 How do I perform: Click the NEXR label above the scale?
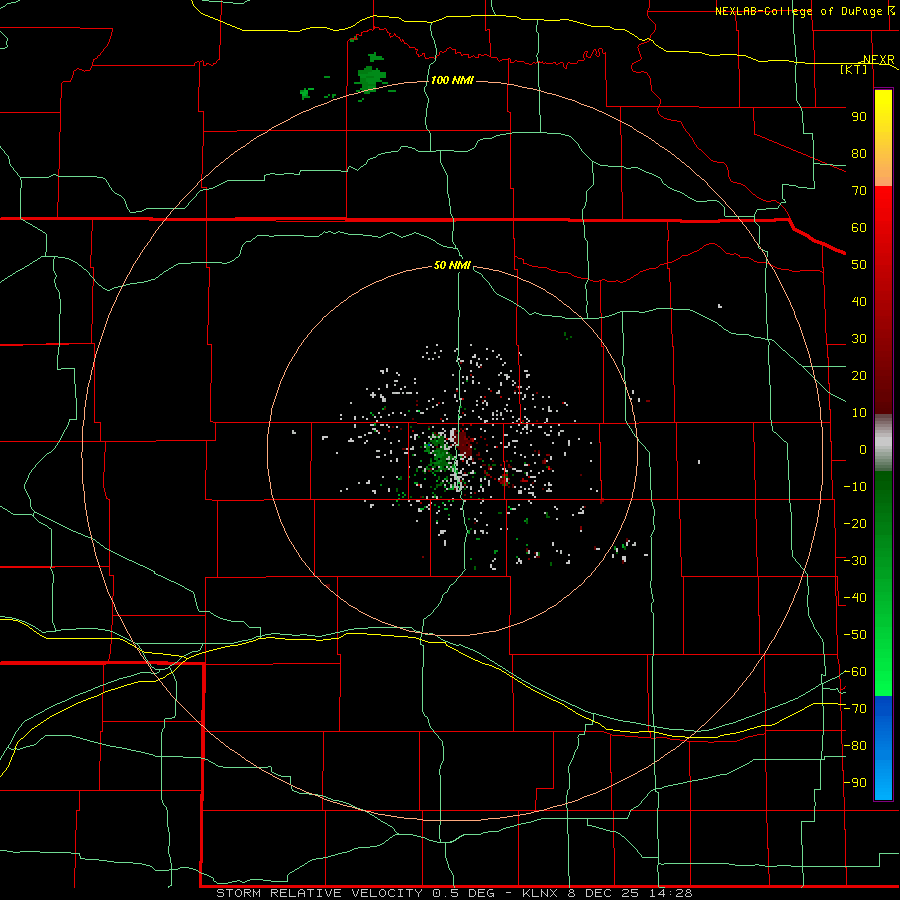pos(878,60)
